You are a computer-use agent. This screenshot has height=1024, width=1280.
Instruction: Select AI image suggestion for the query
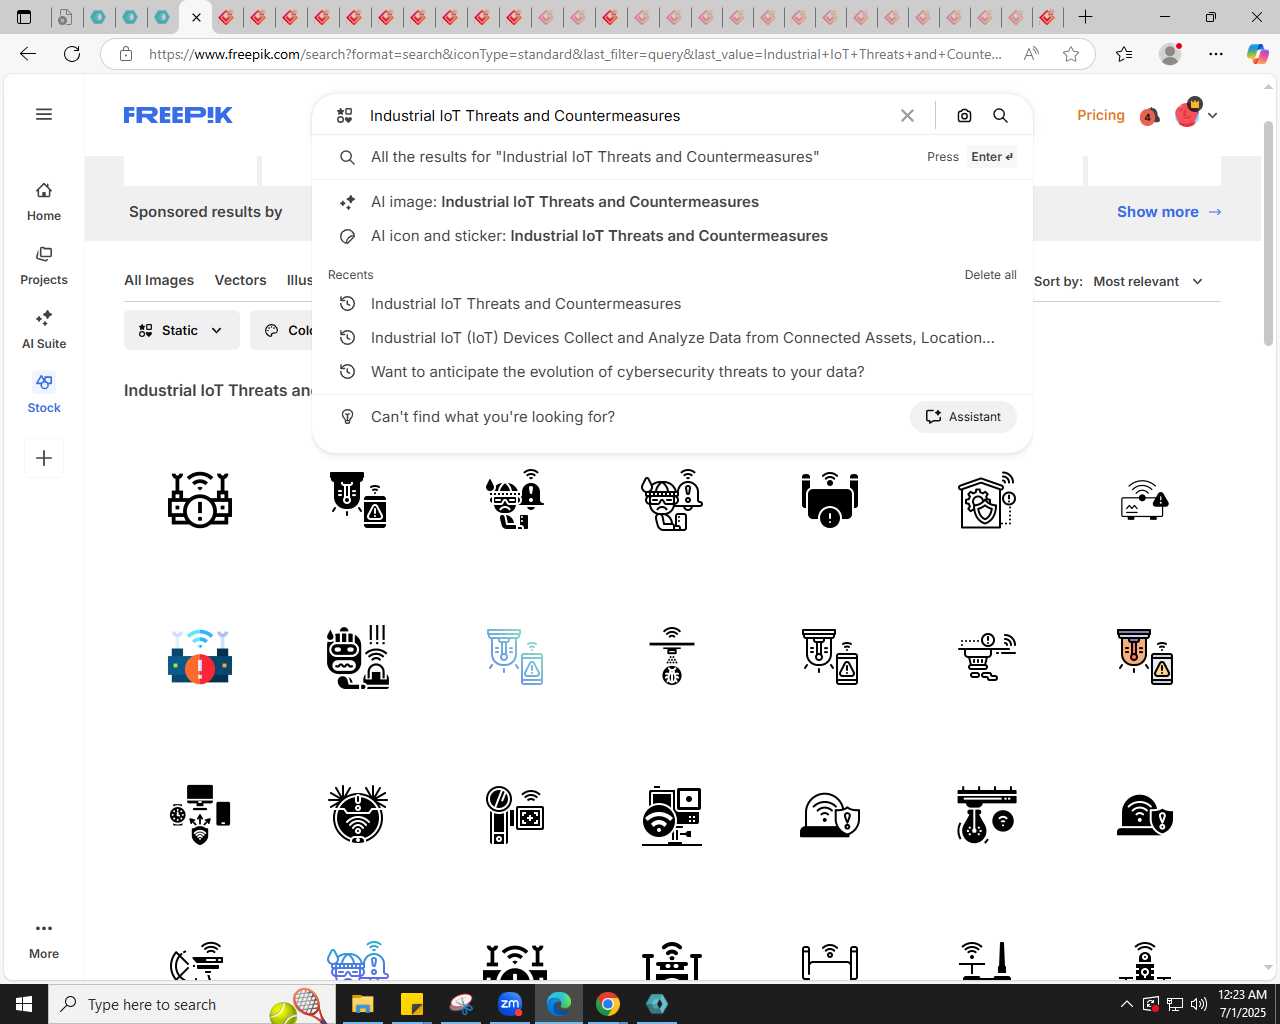click(x=672, y=202)
